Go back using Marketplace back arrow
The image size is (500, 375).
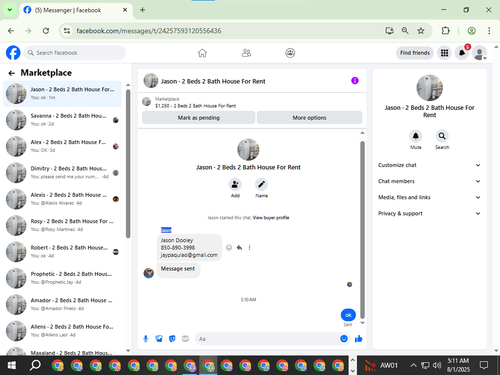(x=12, y=73)
